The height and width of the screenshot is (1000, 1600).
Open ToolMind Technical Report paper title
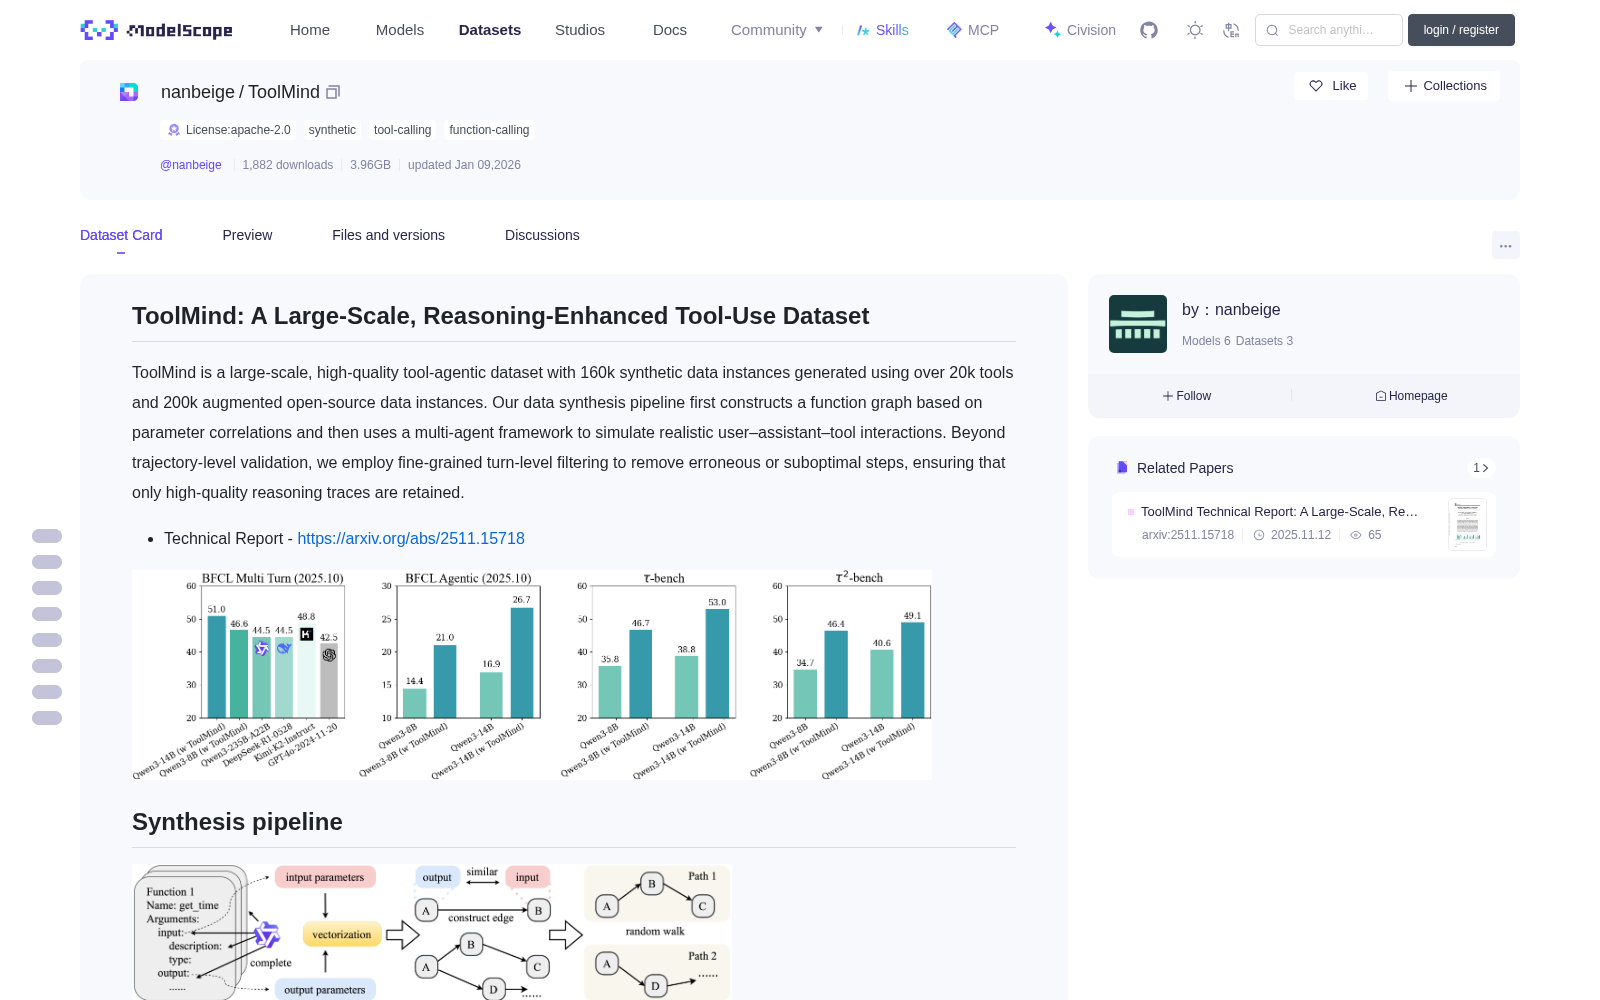pyautogui.click(x=1279, y=511)
